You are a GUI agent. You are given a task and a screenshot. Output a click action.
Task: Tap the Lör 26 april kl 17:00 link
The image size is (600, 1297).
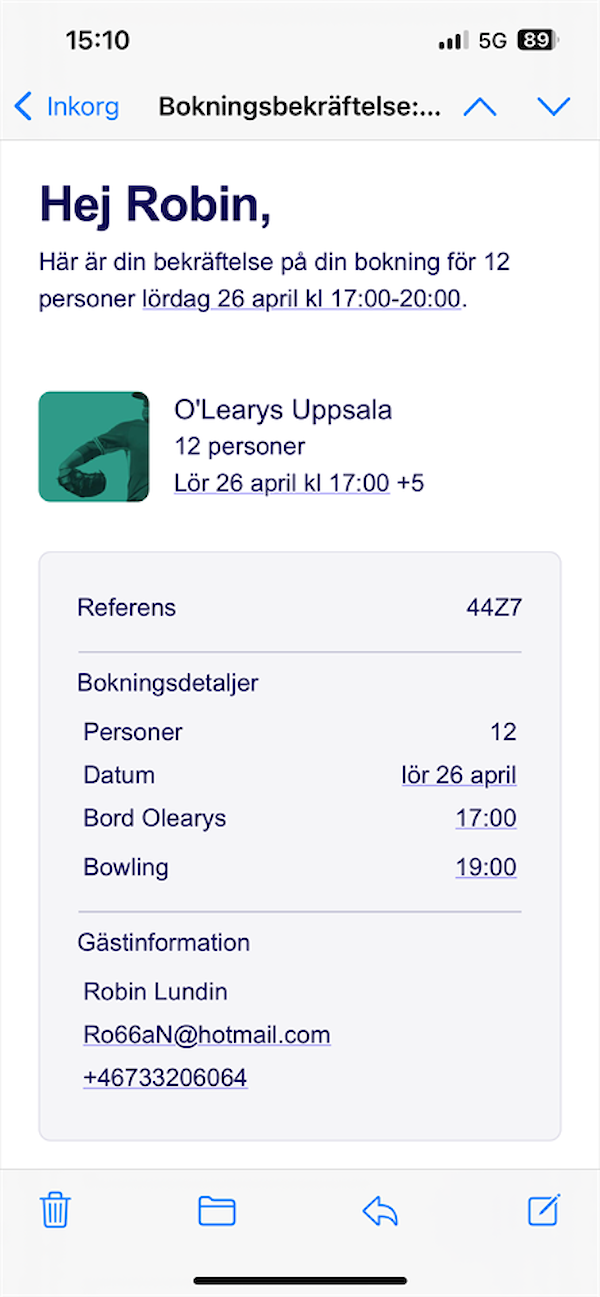281,483
